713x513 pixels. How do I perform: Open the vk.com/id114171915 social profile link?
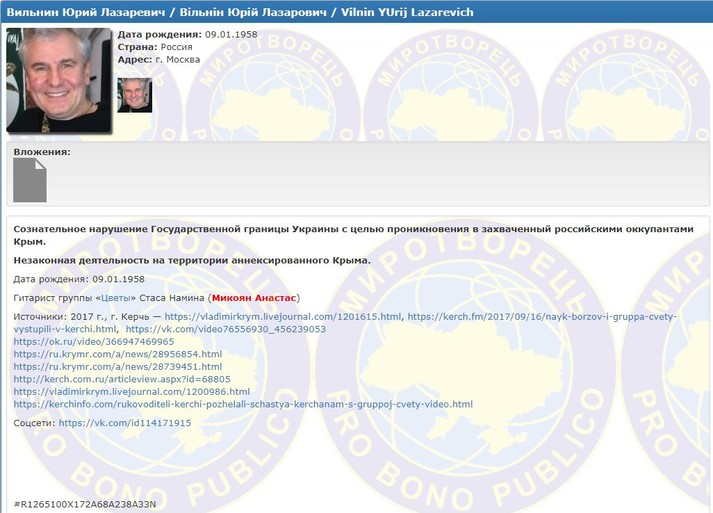124,423
